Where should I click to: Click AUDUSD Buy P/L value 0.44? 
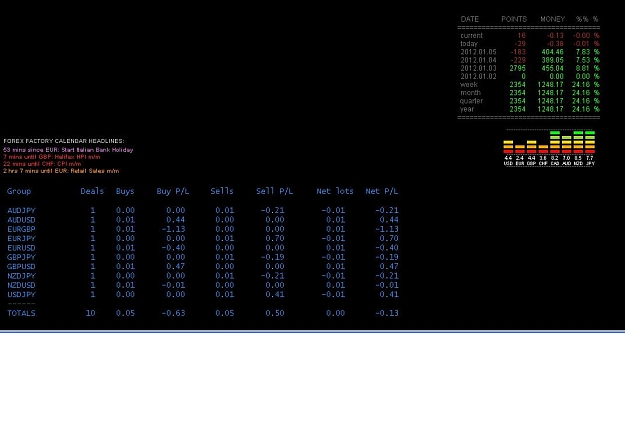pyautogui.click(x=176, y=220)
